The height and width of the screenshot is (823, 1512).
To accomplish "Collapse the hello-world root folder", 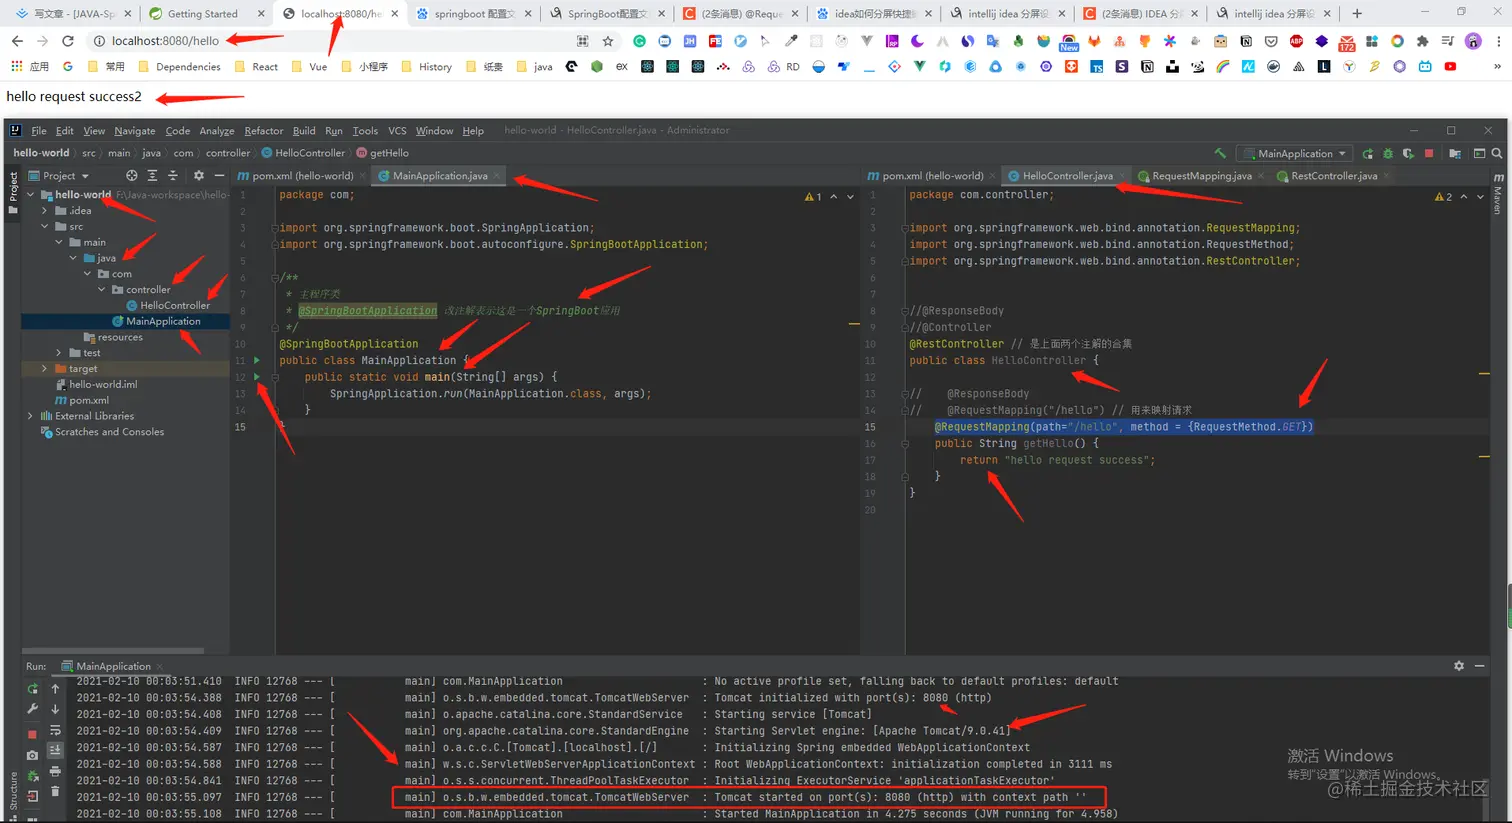I will pos(31,195).
